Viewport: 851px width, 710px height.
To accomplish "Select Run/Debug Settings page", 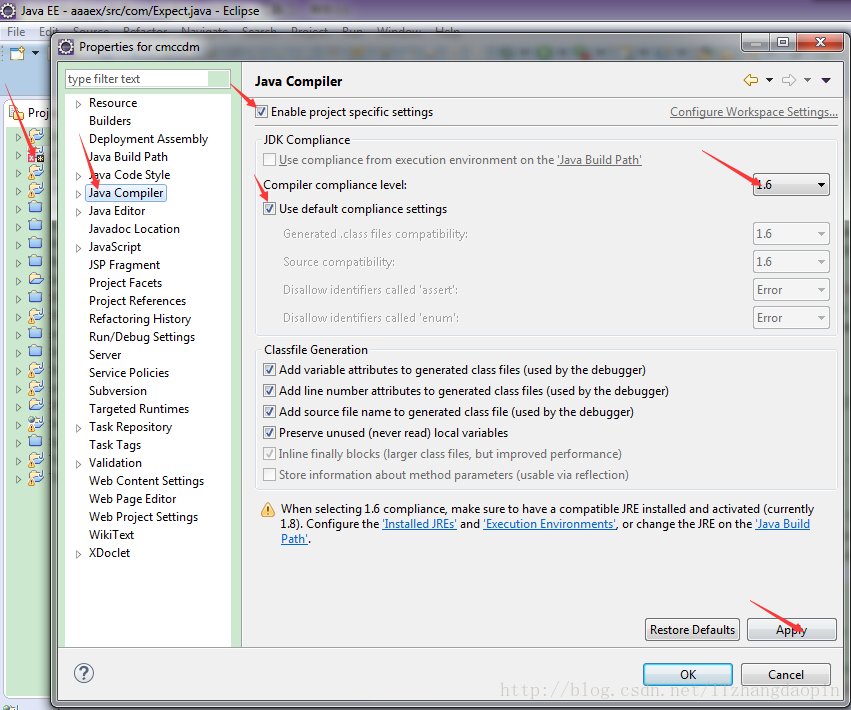I will (142, 337).
